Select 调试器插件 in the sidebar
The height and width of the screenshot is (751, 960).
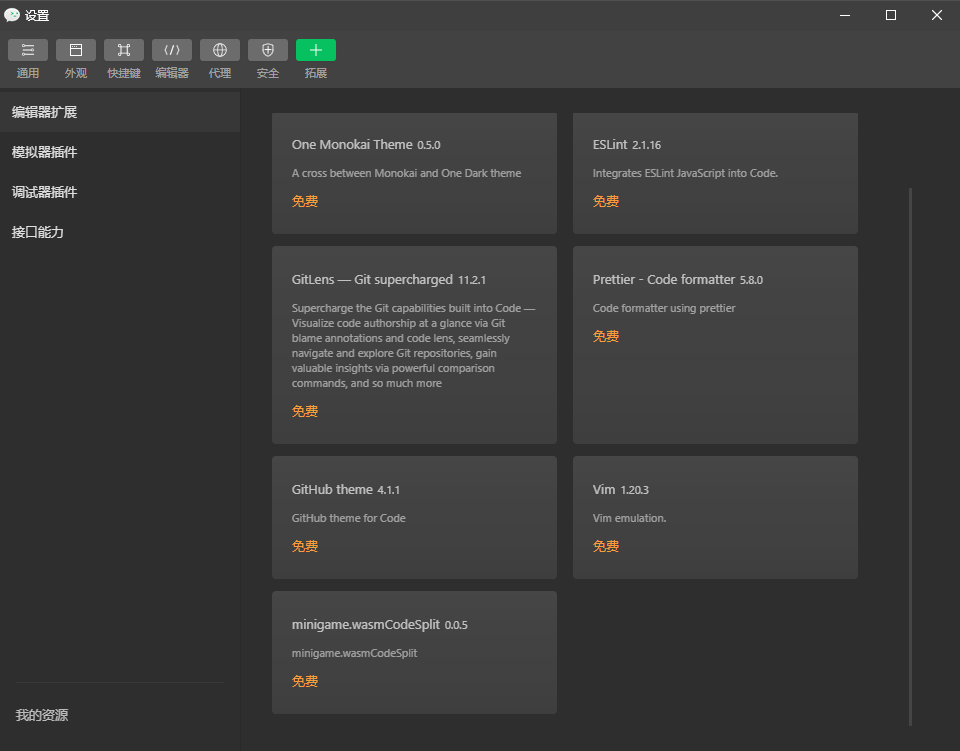(x=120, y=192)
